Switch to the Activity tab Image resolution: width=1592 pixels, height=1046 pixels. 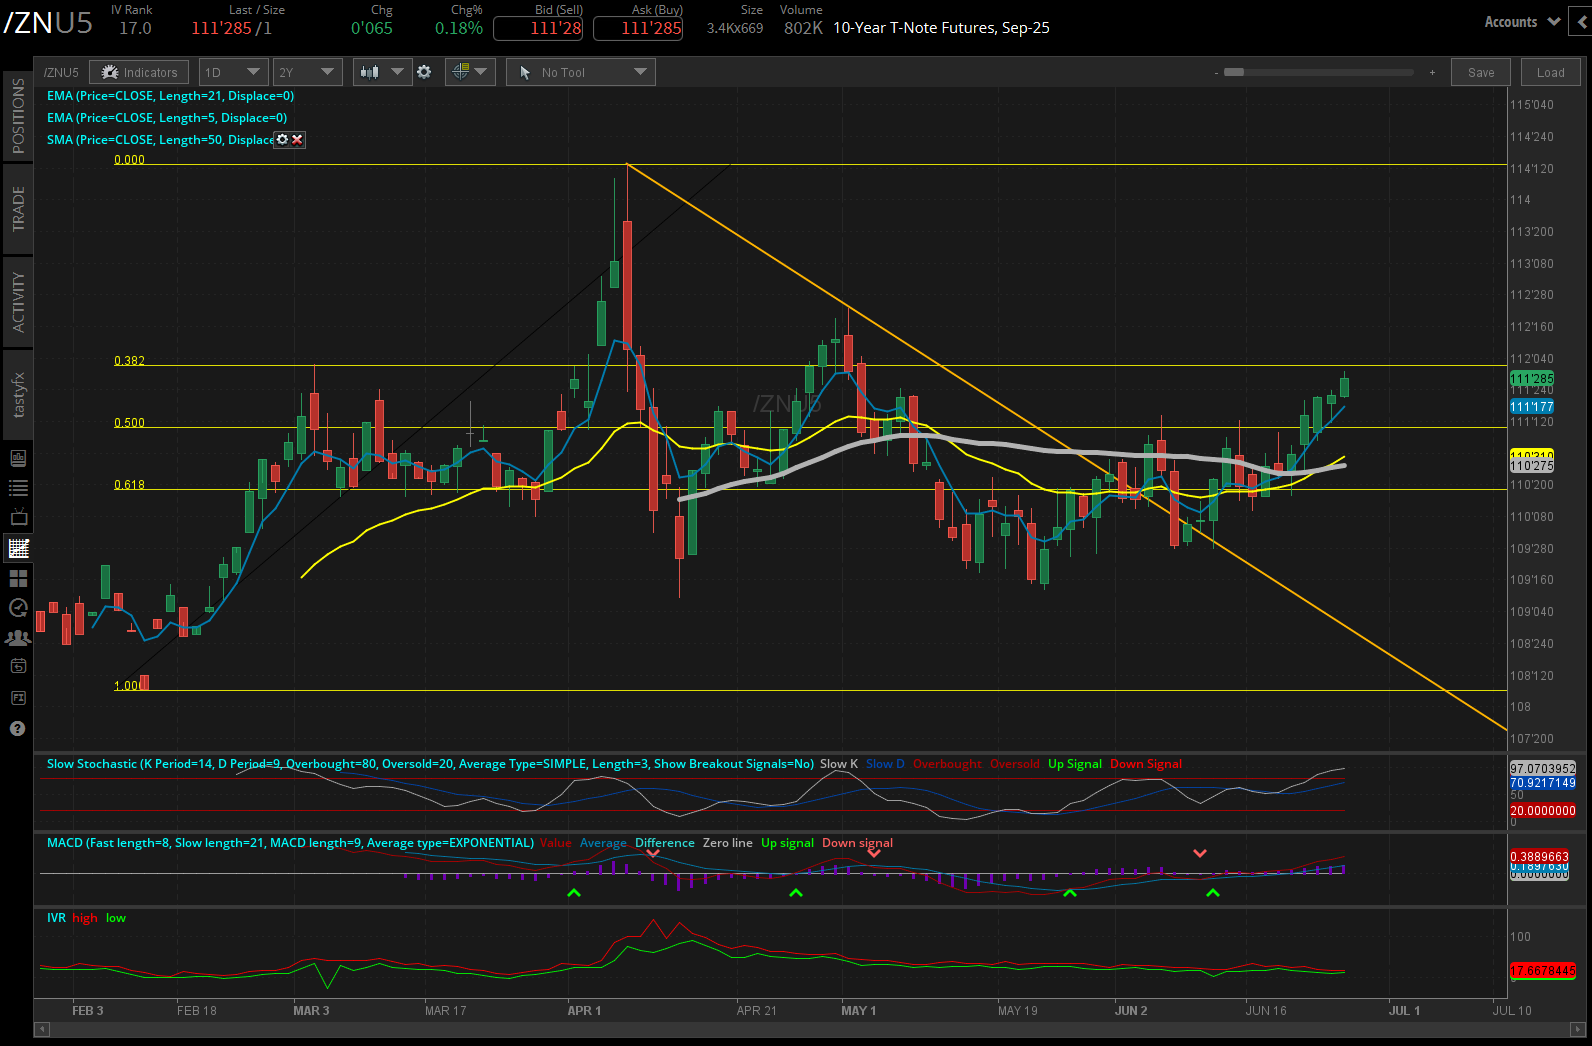(x=18, y=301)
